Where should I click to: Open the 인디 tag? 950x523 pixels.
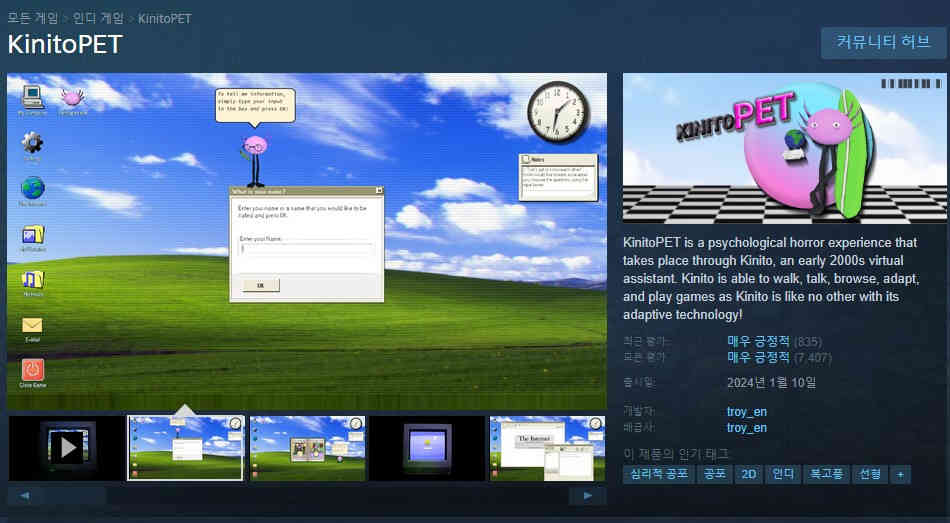[783, 474]
